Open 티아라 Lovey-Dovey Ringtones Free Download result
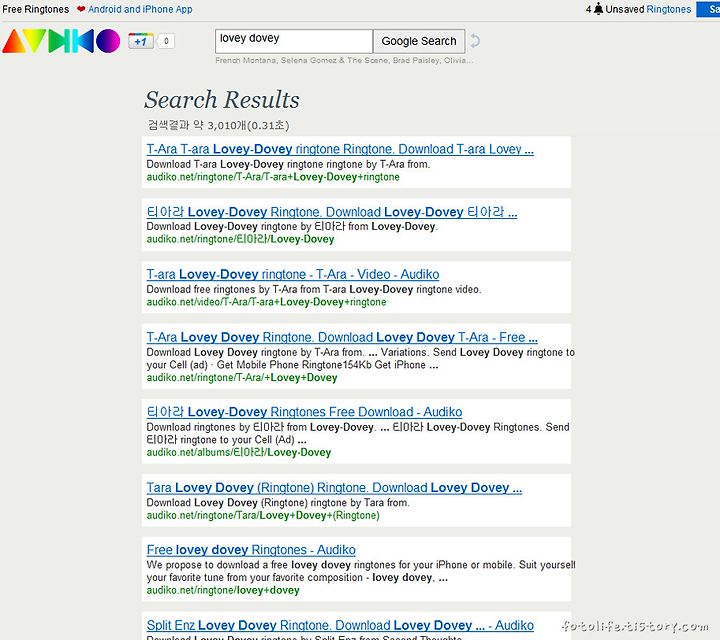 click(x=304, y=412)
